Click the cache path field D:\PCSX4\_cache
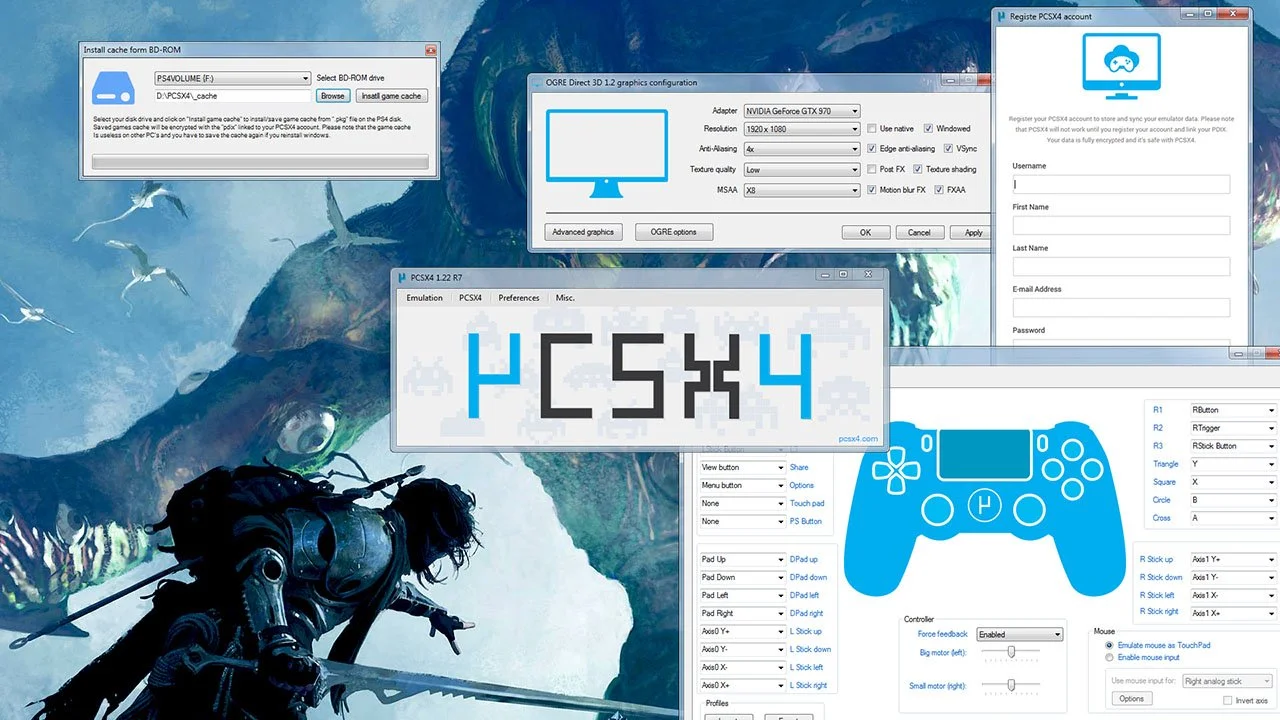Screen dimensions: 1280x720 pyautogui.click(x=232, y=96)
